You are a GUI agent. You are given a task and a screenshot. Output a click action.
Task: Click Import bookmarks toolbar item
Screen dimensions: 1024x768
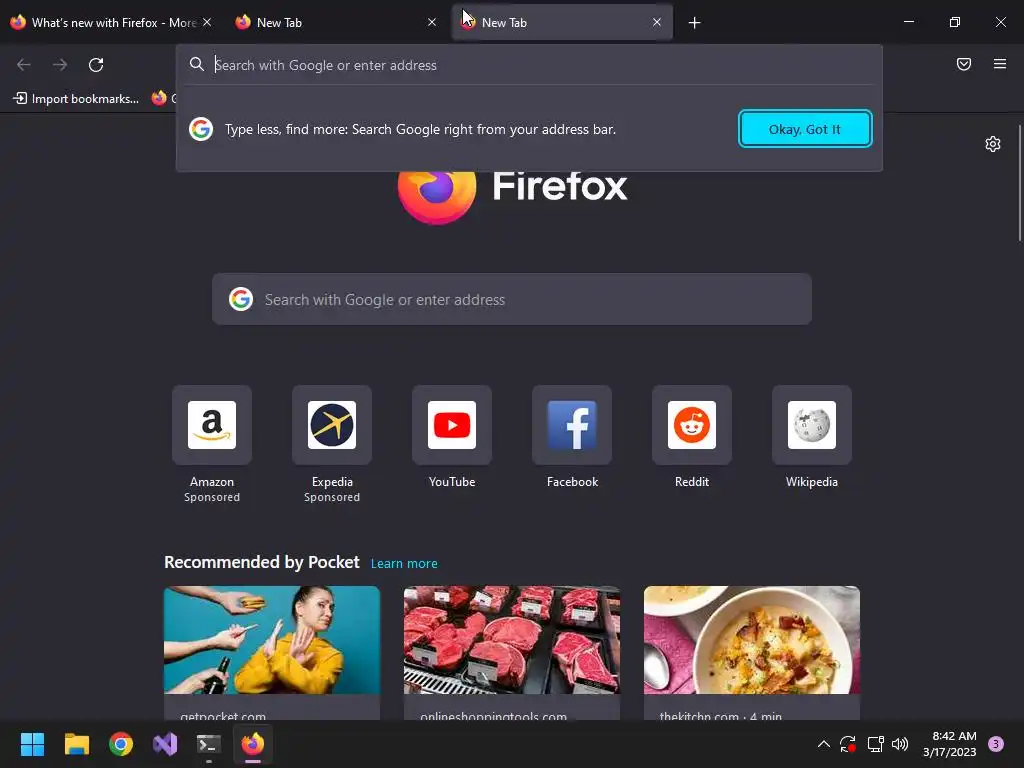pos(76,99)
